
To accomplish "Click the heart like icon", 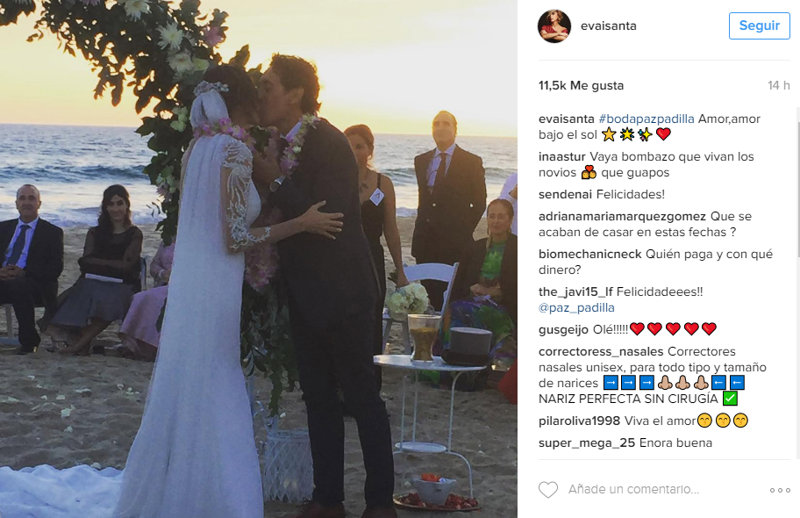I will tap(548, 490).
